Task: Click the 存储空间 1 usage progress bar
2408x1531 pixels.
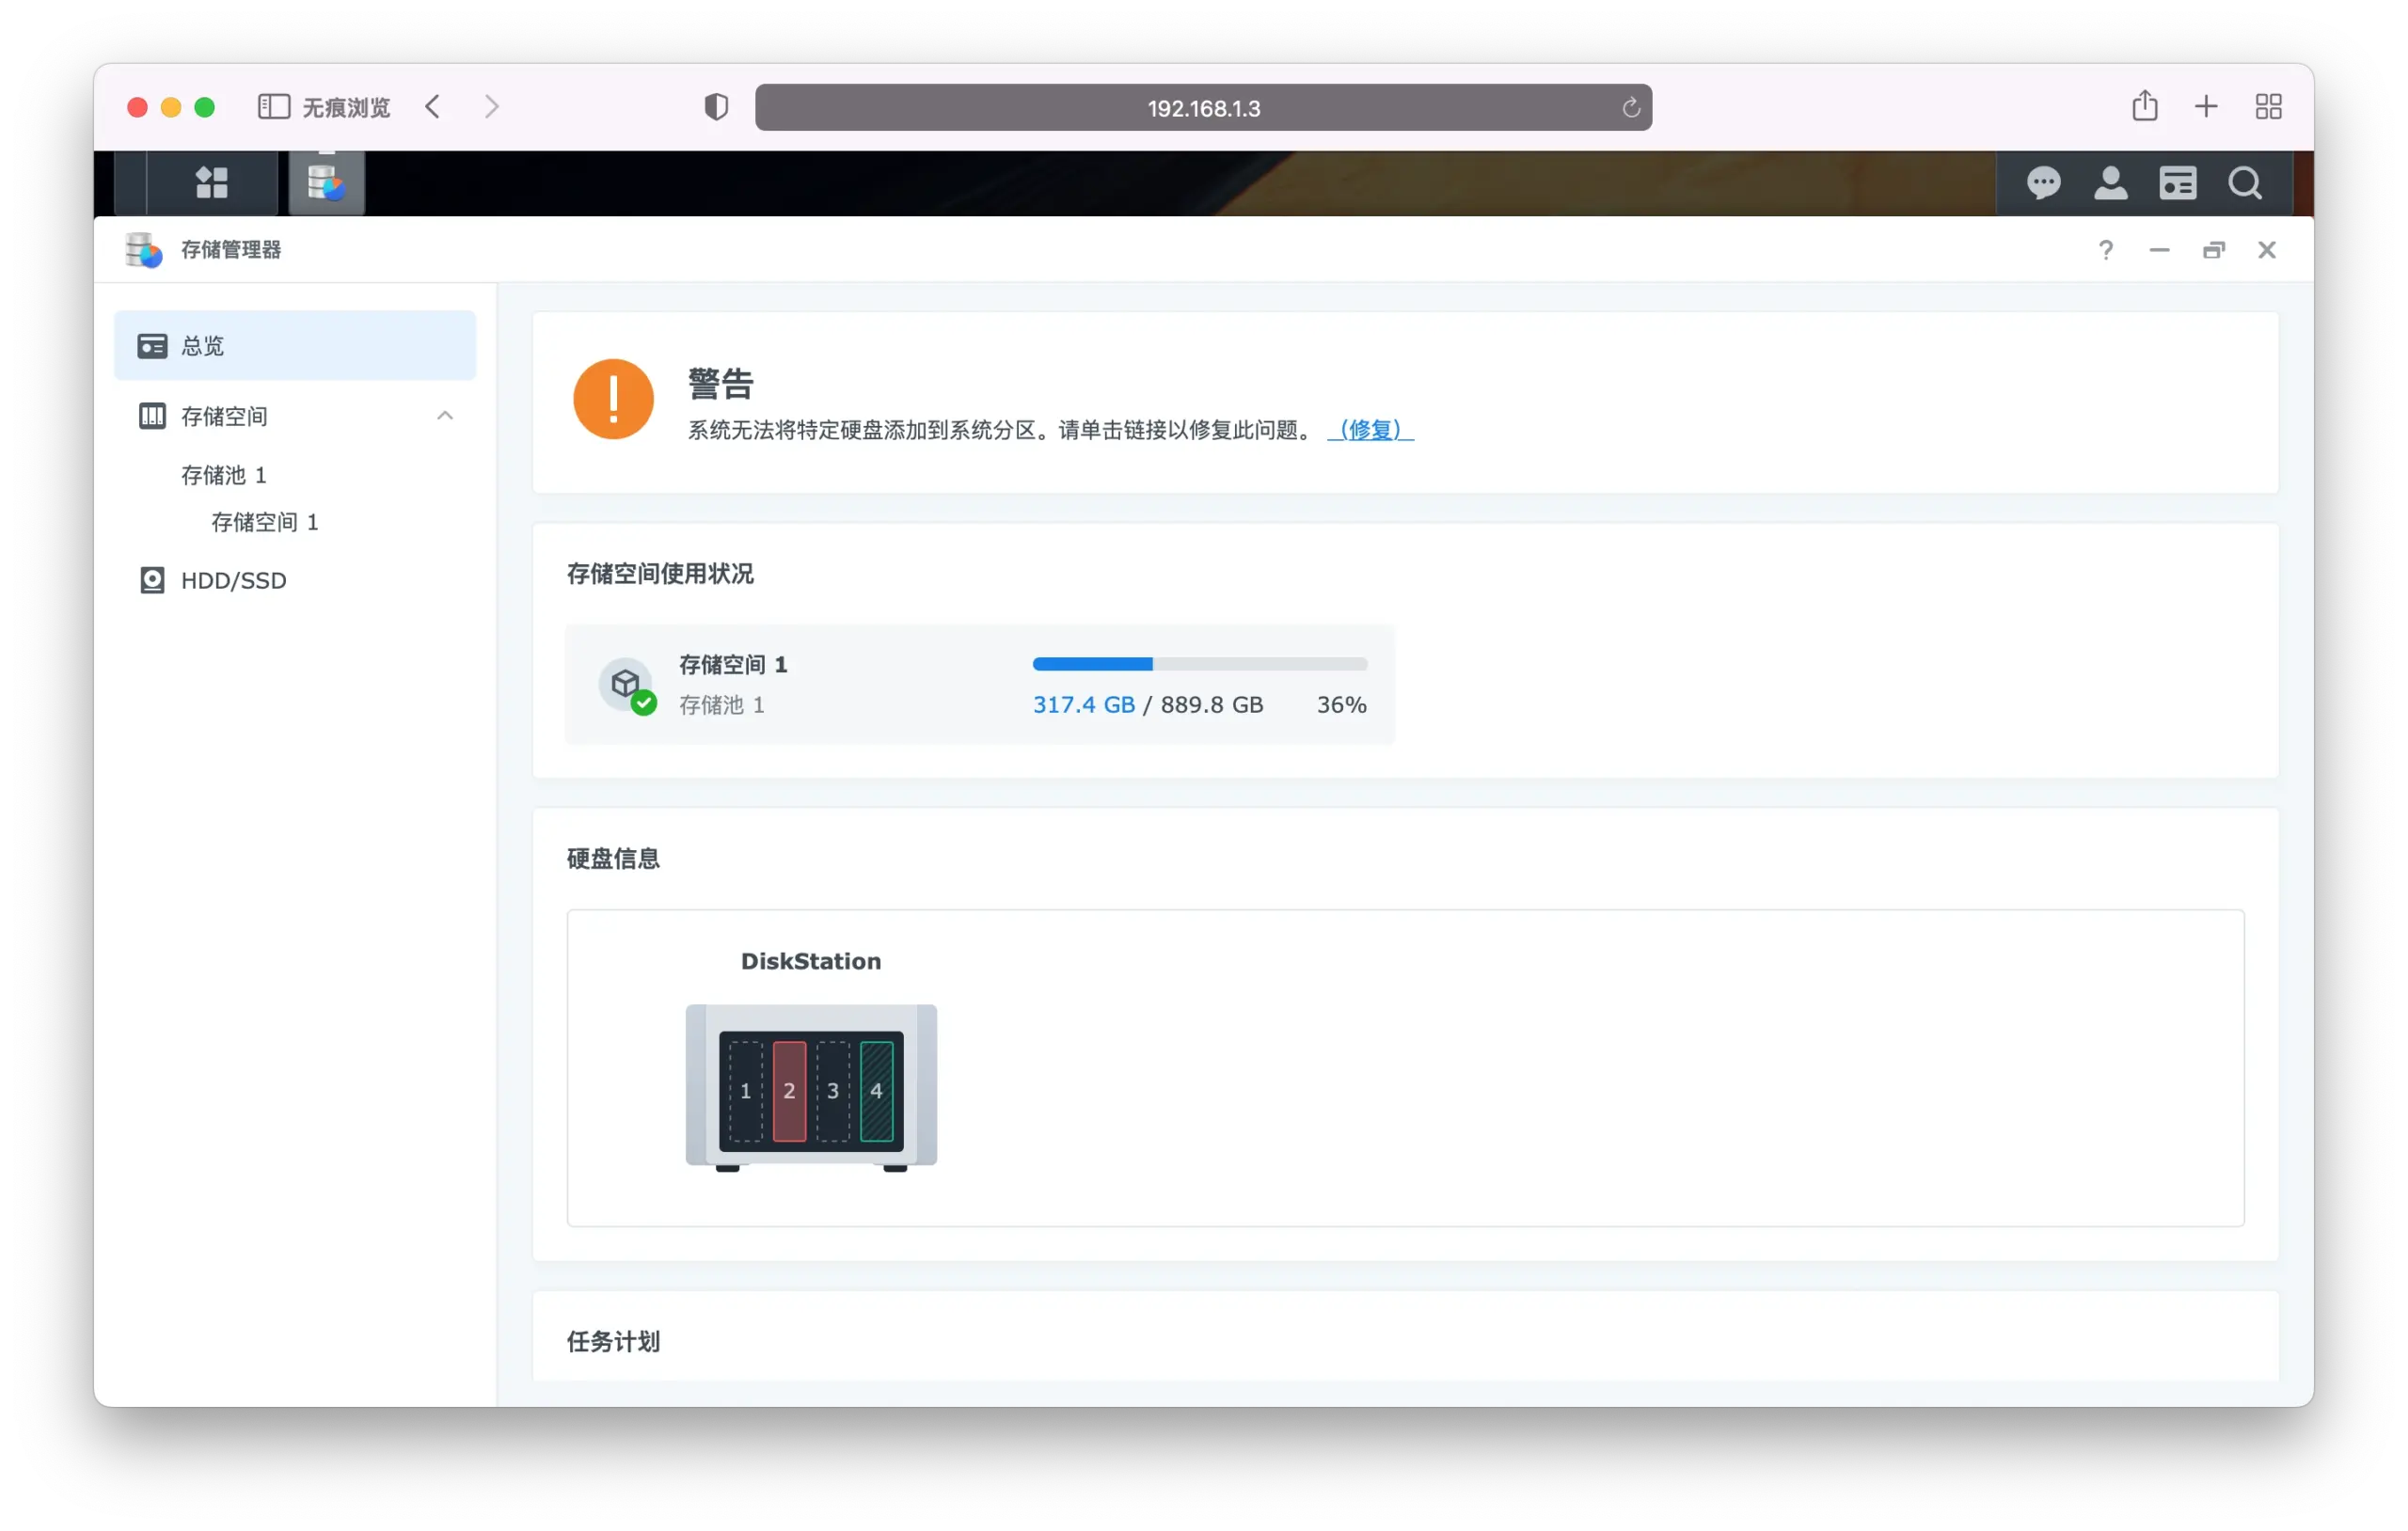Action: click(1199, 664)
